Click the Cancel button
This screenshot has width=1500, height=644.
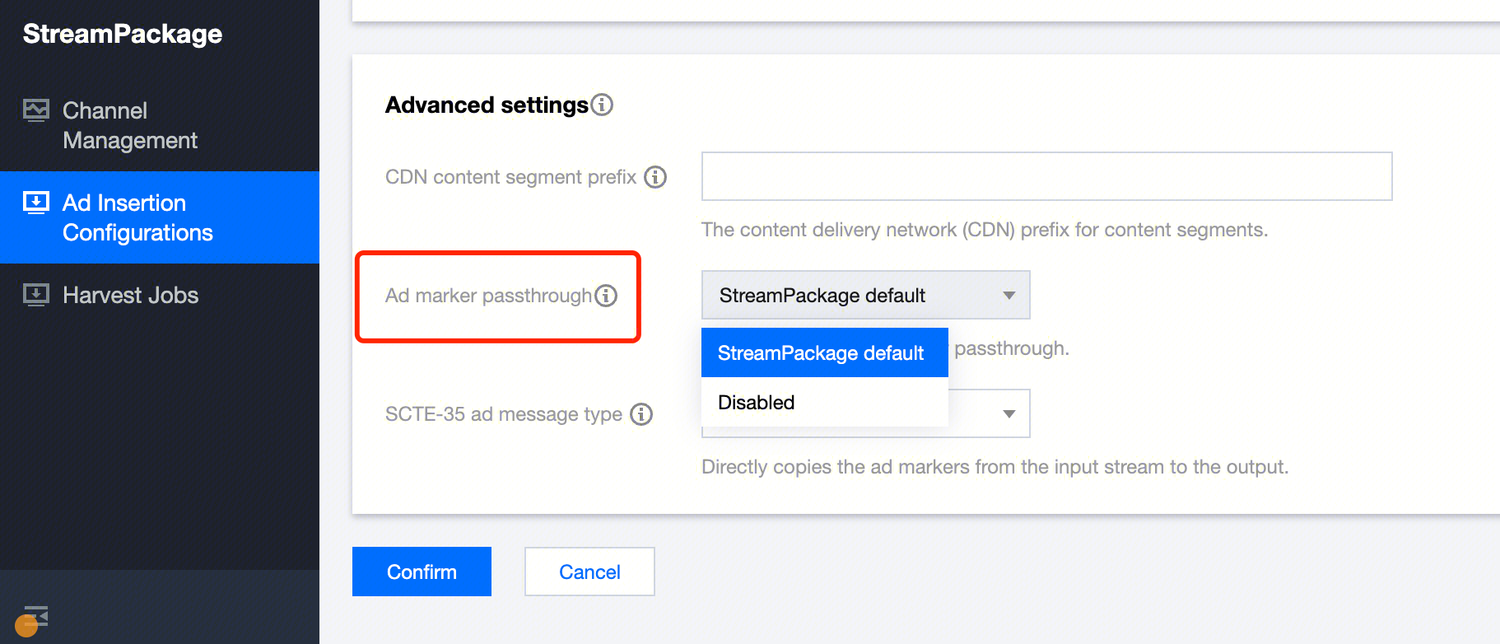pyautogui.click(x=589, y=572)
